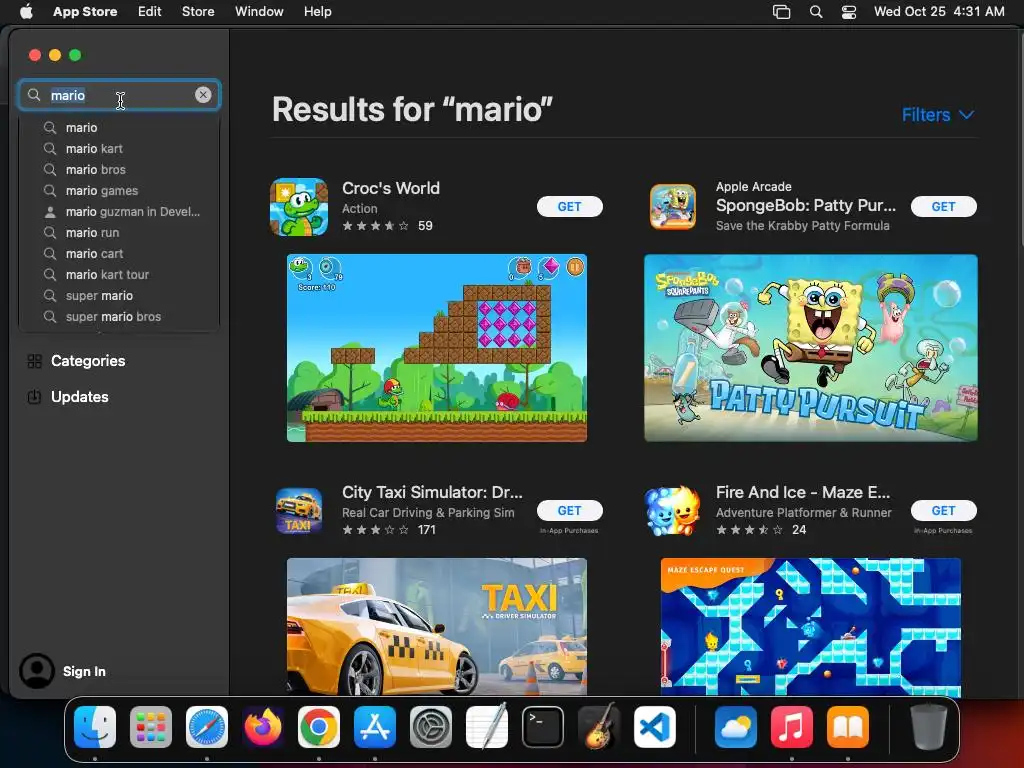Open the Croc's World title link

pos(391,188)
